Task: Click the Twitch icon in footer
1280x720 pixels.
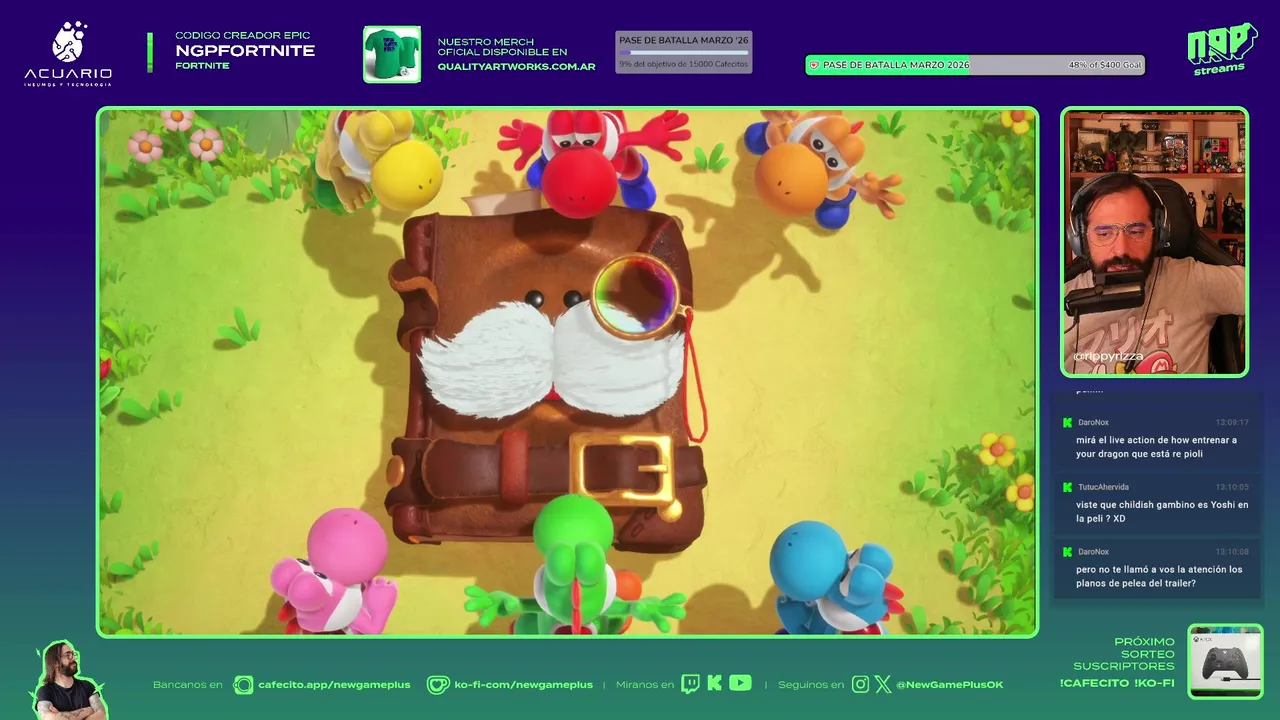Action: [x=690, y=684]
